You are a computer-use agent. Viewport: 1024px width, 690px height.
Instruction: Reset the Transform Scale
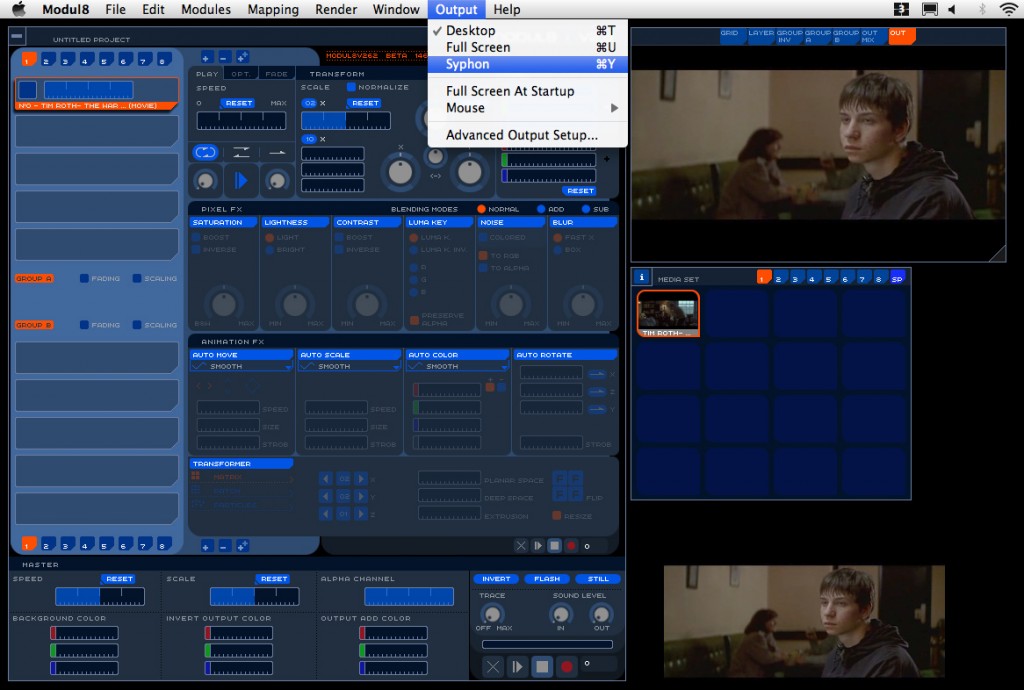(x=365, y=103)
